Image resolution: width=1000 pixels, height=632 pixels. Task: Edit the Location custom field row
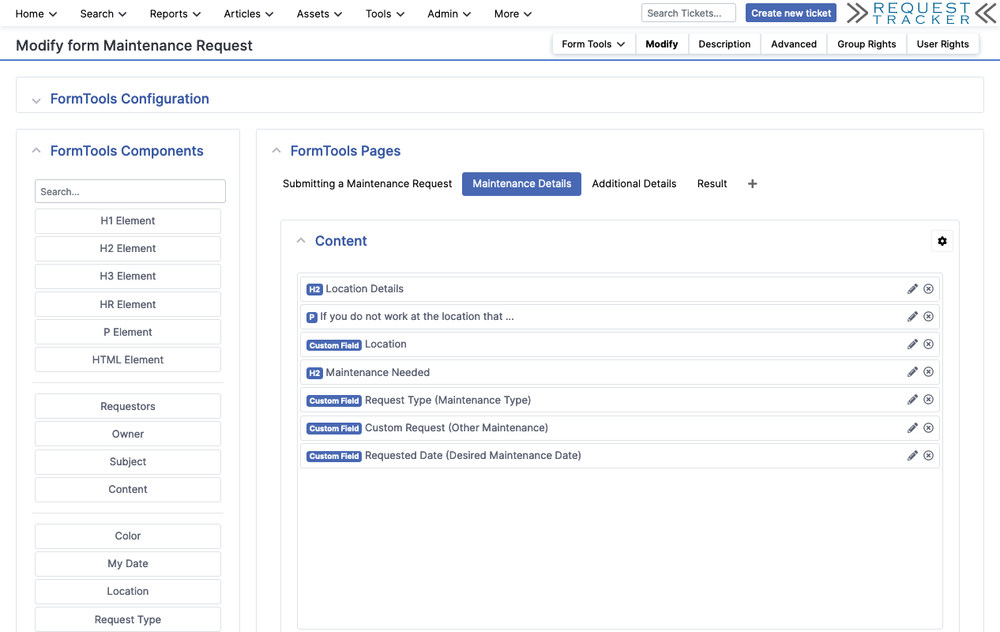click(912, 344)
